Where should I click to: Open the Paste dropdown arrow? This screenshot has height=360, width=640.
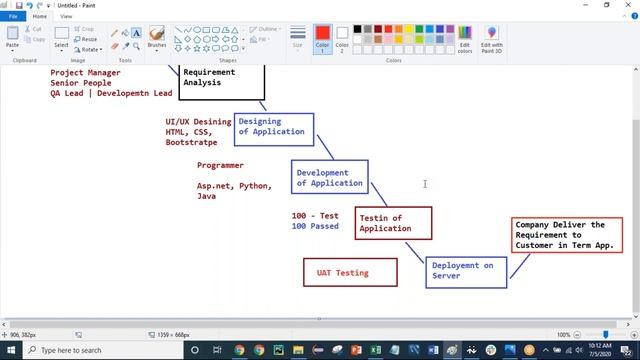[12, 50]
